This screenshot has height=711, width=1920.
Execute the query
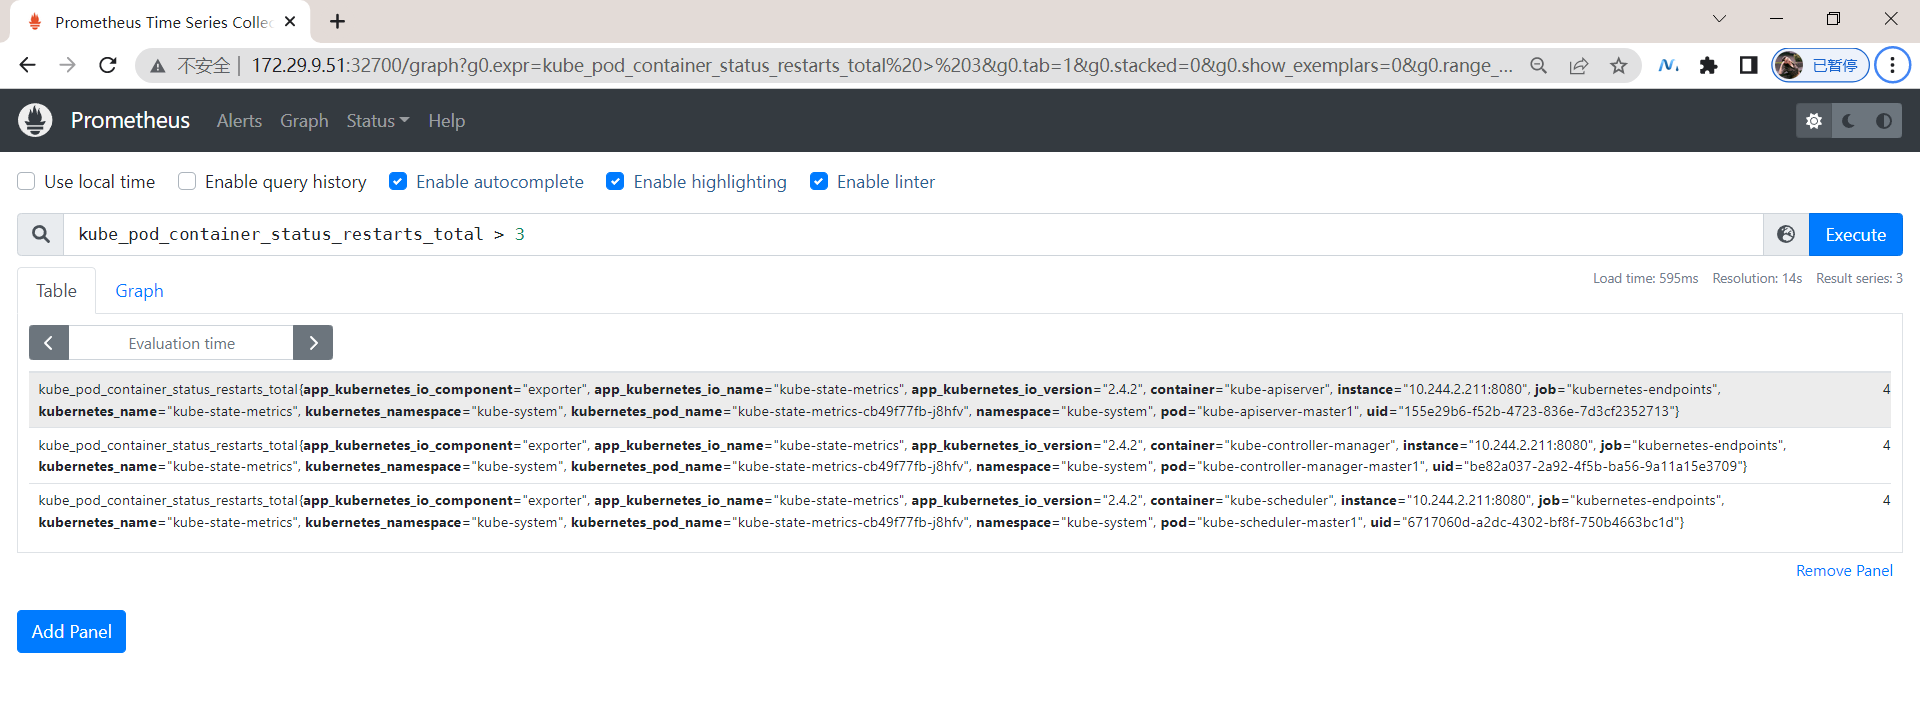click(1856, 234)
